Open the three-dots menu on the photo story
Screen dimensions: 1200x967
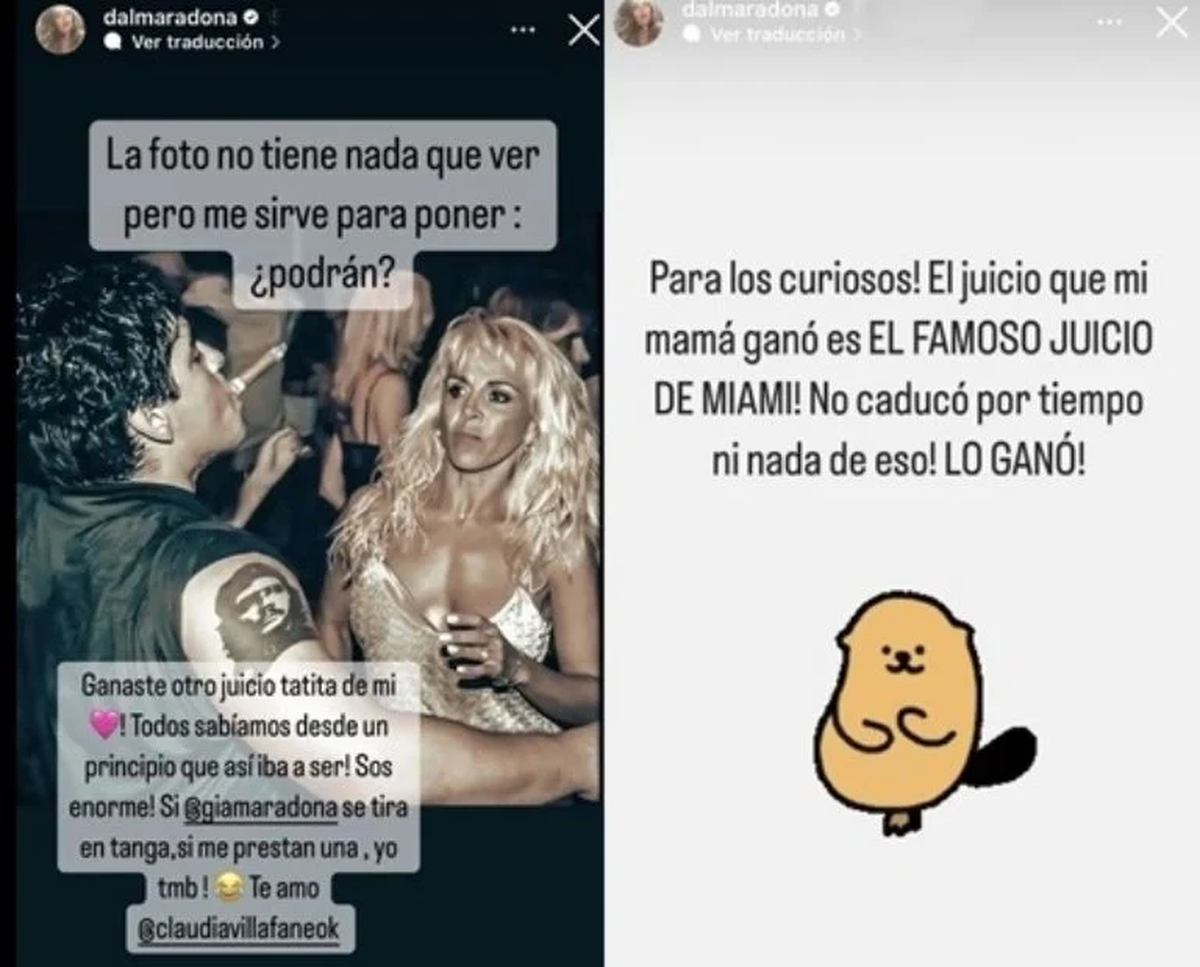click(523, 30)
